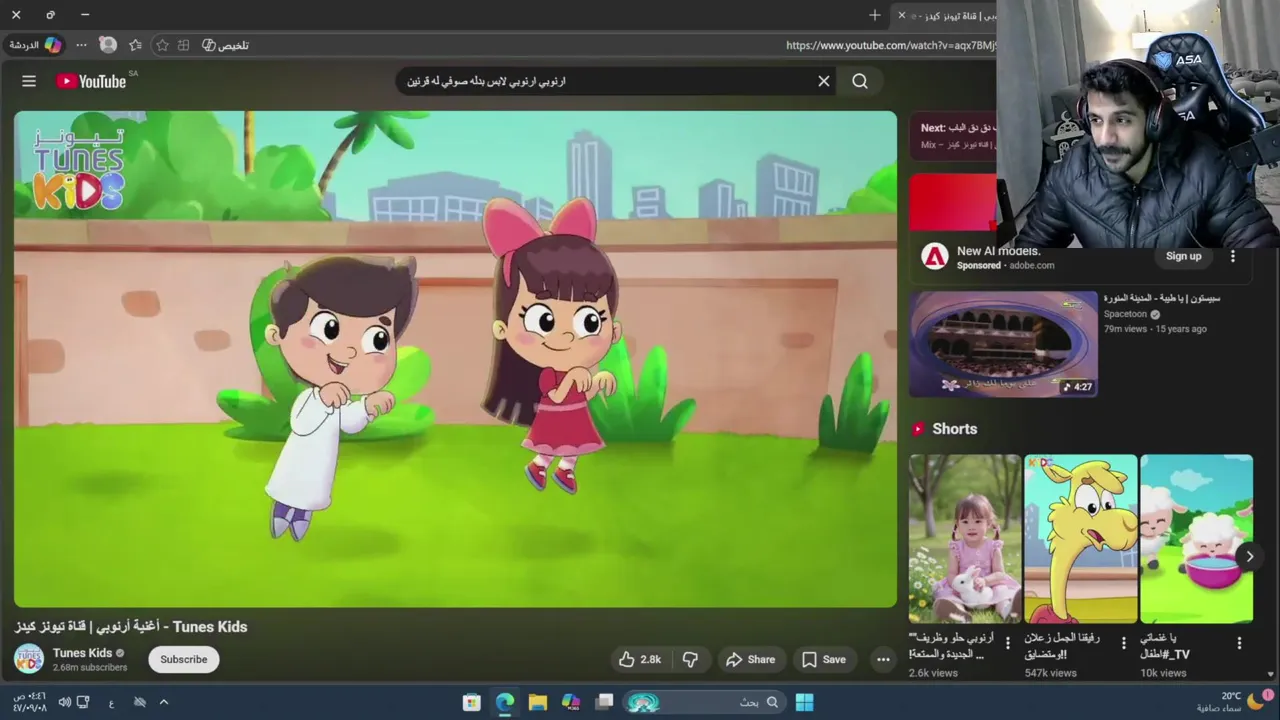
Task: Clear the YouTube search box text
Action: pos(824,81)
